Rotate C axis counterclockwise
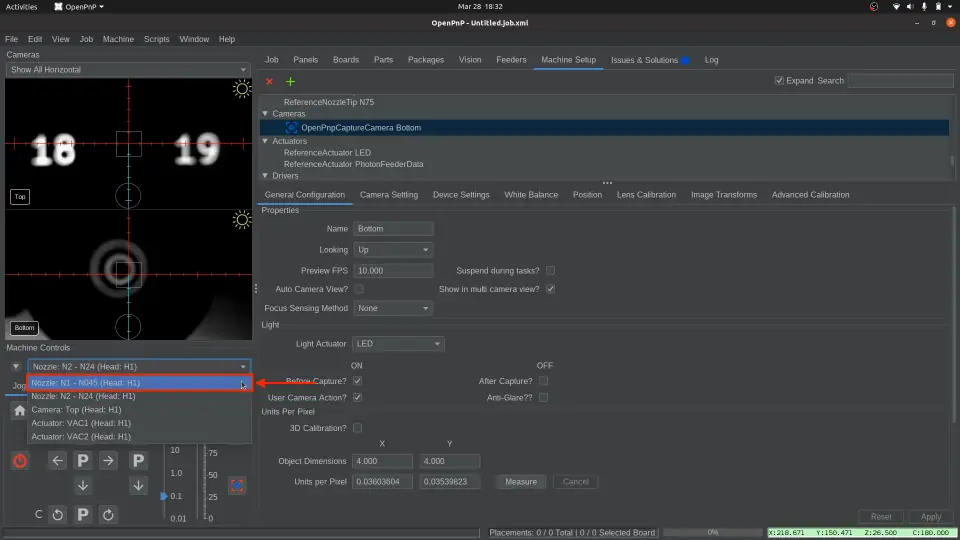 [58, 514]
